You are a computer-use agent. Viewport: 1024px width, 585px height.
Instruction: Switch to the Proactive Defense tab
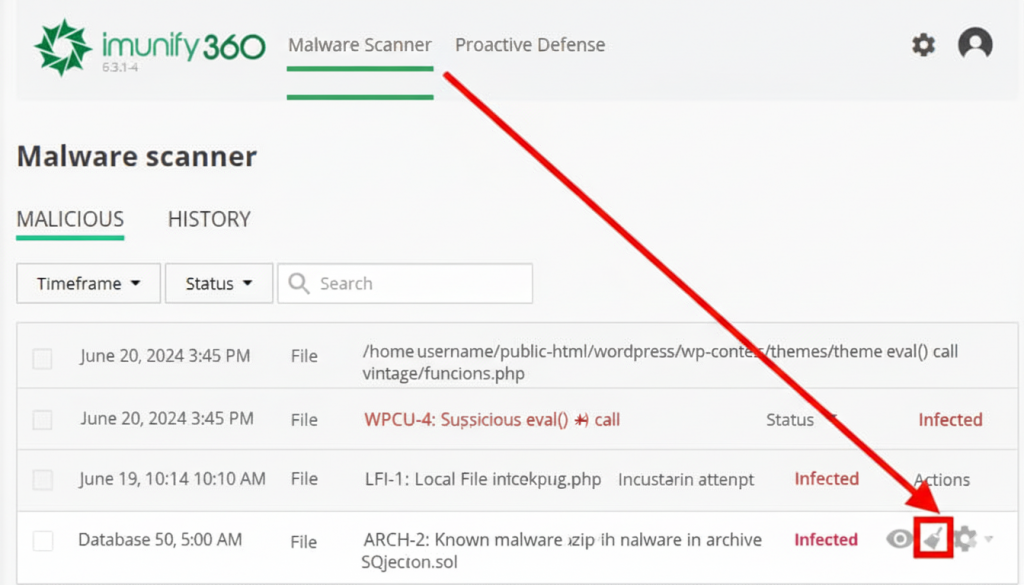[530, 45]
